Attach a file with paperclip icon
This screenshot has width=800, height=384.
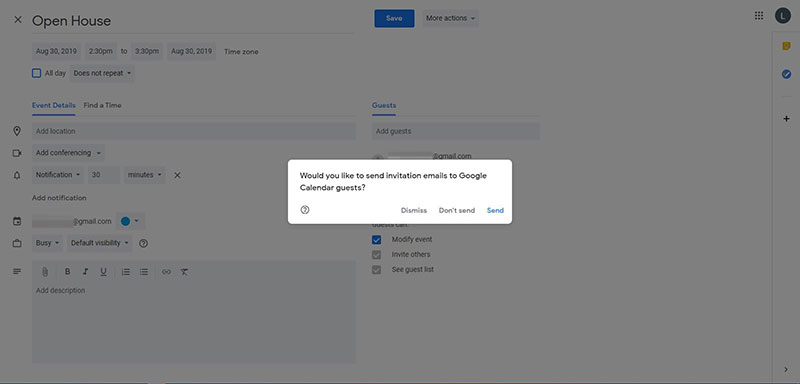[45, 272]
